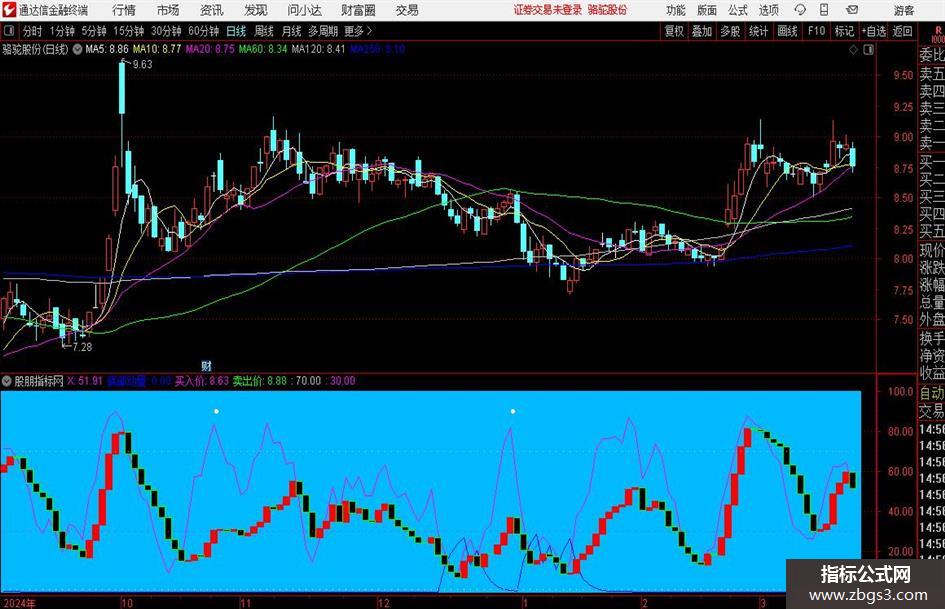Open the 选项 menu
945x609 pixels.
point(768,10)
